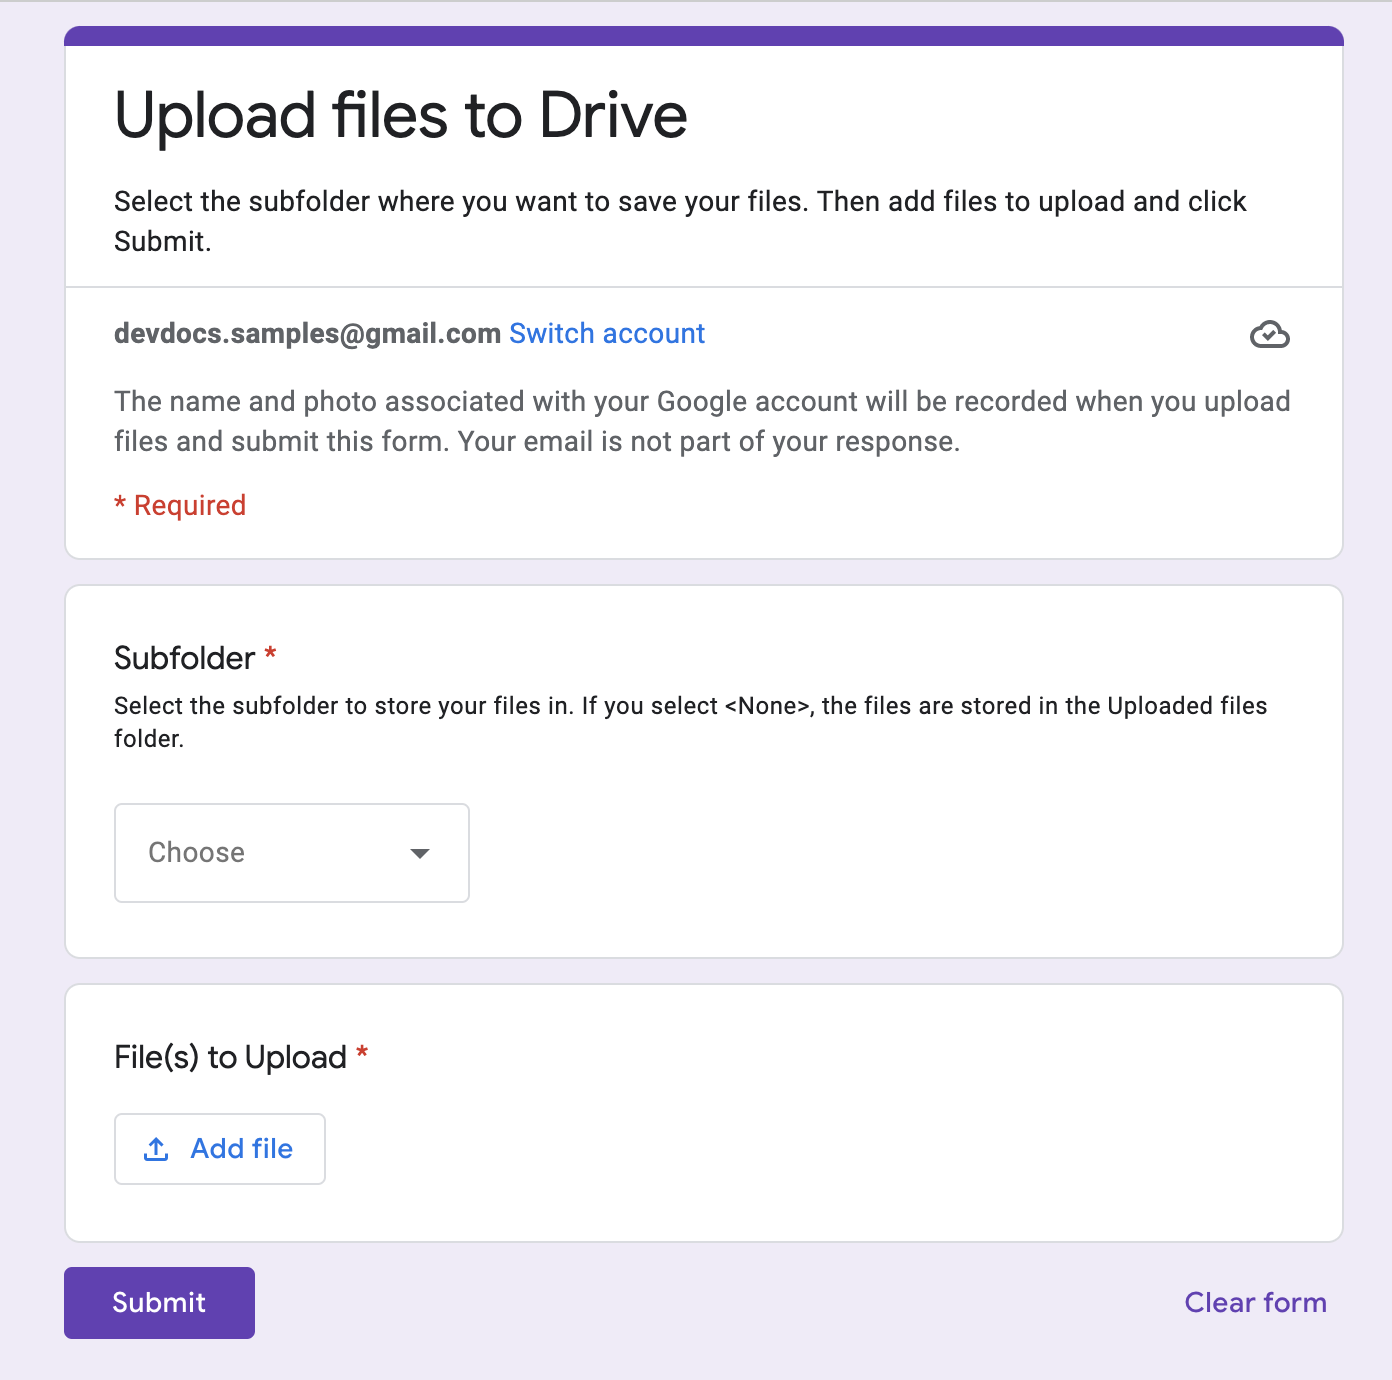Screen dimensions: 1392x1380
Task: Click the cloud checkmark saved-status icon
Action: tap(1270, 335)
